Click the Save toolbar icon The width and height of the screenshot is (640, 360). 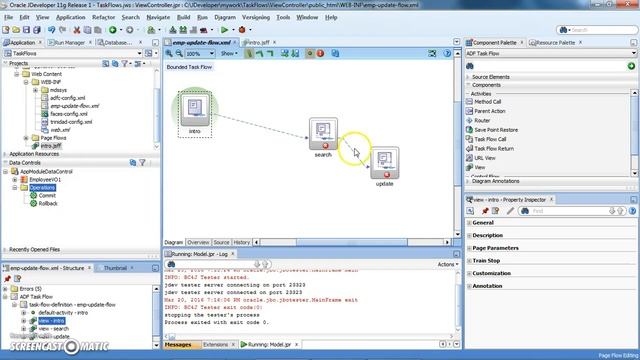coord(26,30)
